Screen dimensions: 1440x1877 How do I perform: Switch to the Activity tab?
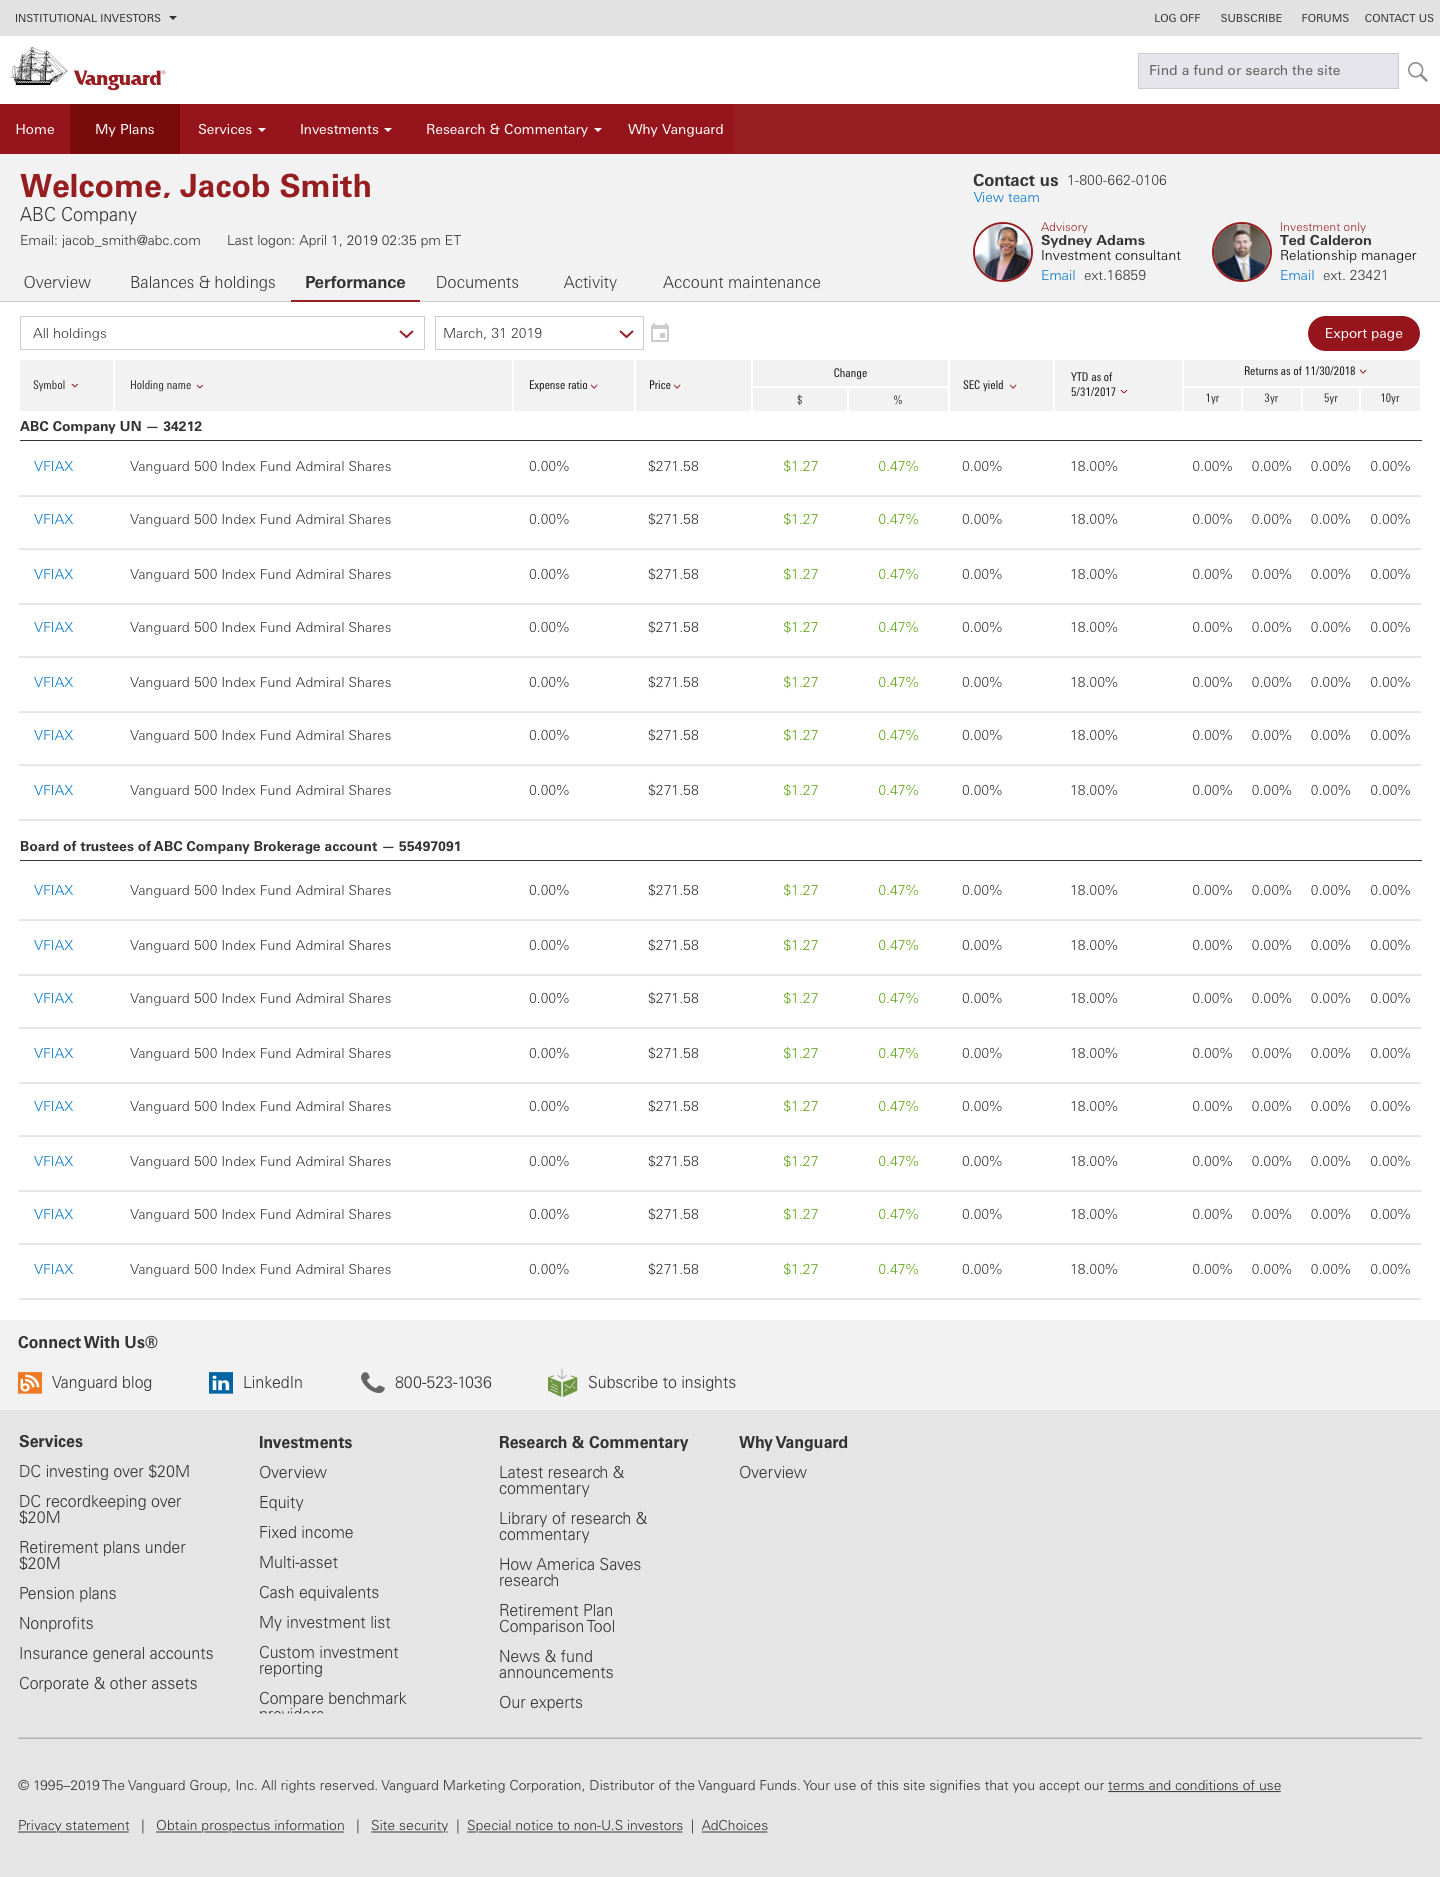point(590,282)
